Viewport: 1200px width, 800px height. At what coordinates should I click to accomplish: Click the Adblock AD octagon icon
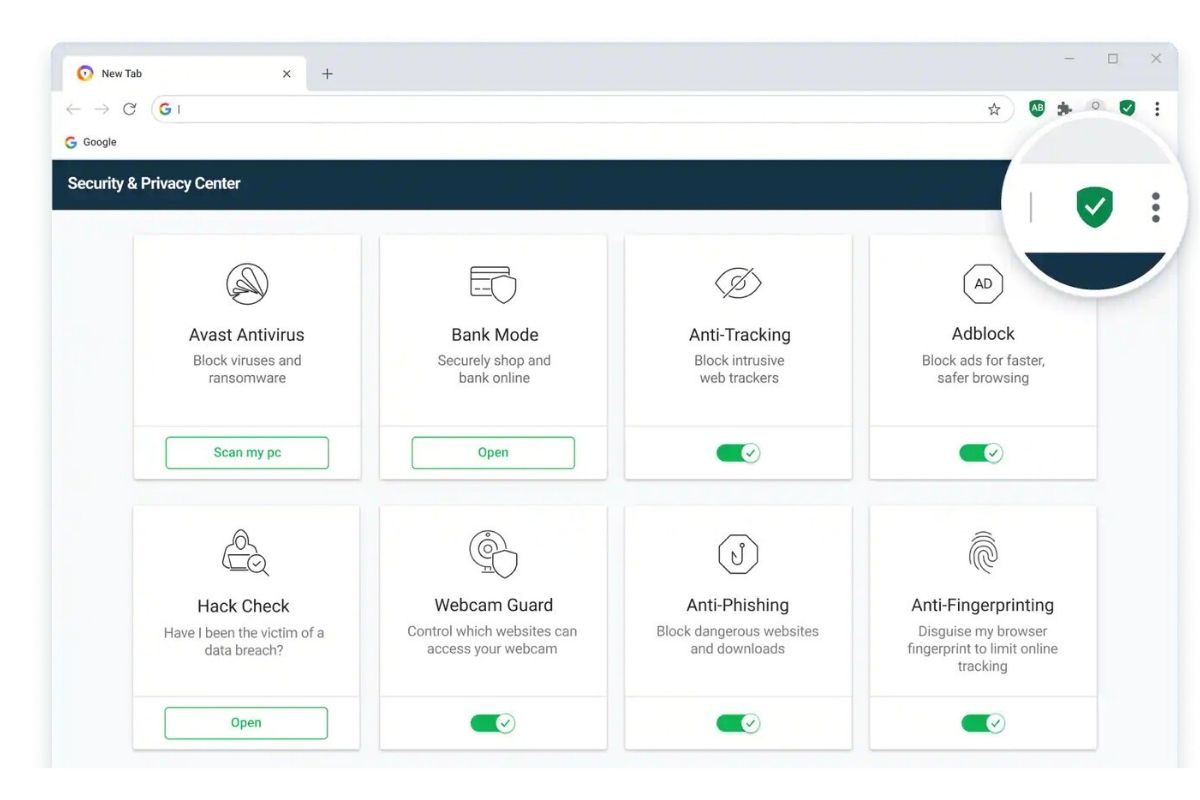983,284
